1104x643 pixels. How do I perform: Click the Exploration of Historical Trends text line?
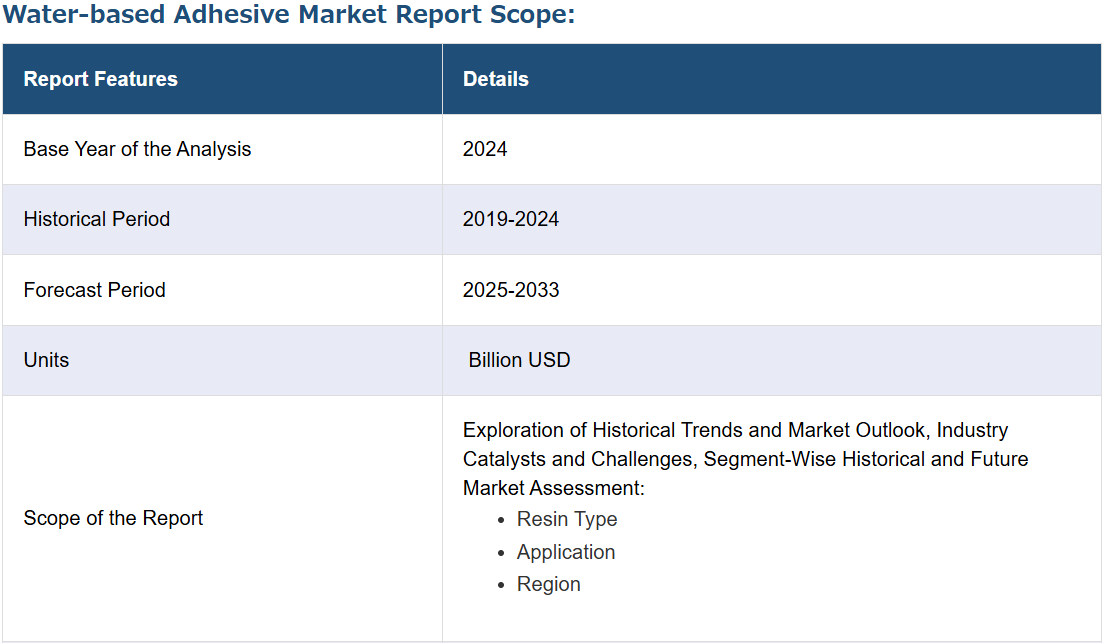tap(735, 430)
